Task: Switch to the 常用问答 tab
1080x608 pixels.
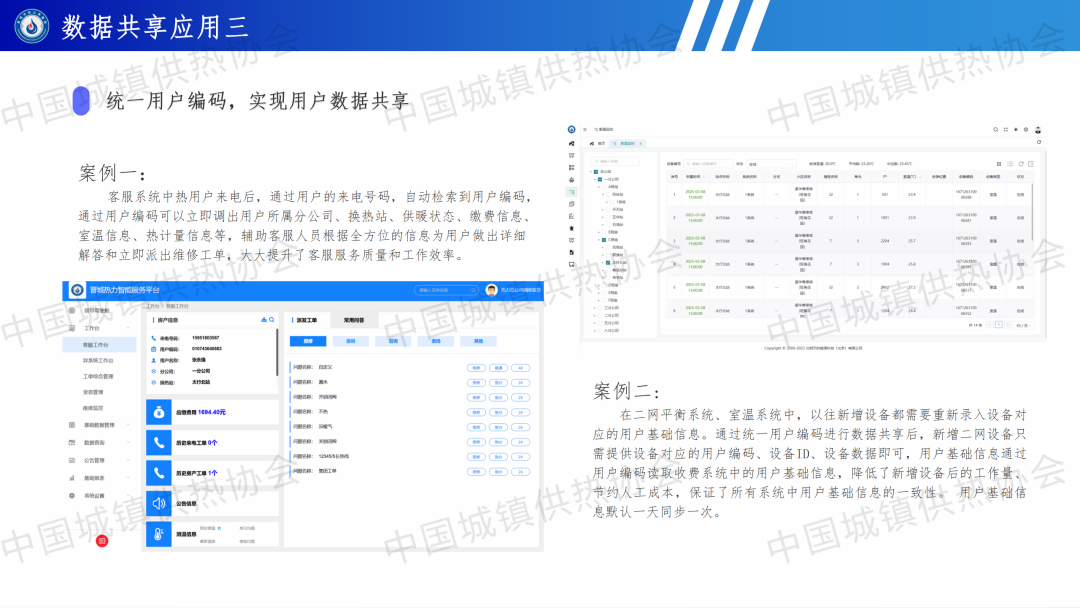Action: click(354, 320)
